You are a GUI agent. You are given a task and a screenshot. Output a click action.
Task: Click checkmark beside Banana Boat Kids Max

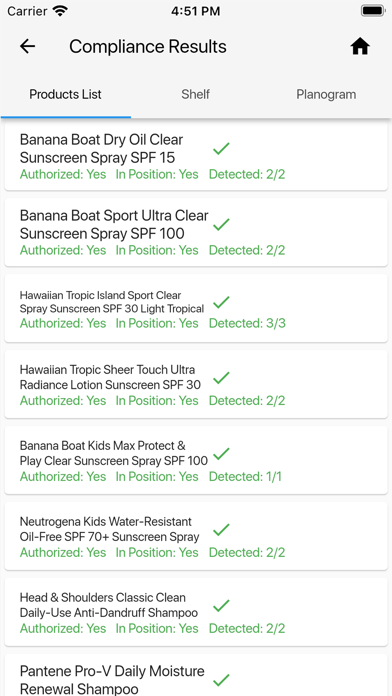[x=221, y=454]
